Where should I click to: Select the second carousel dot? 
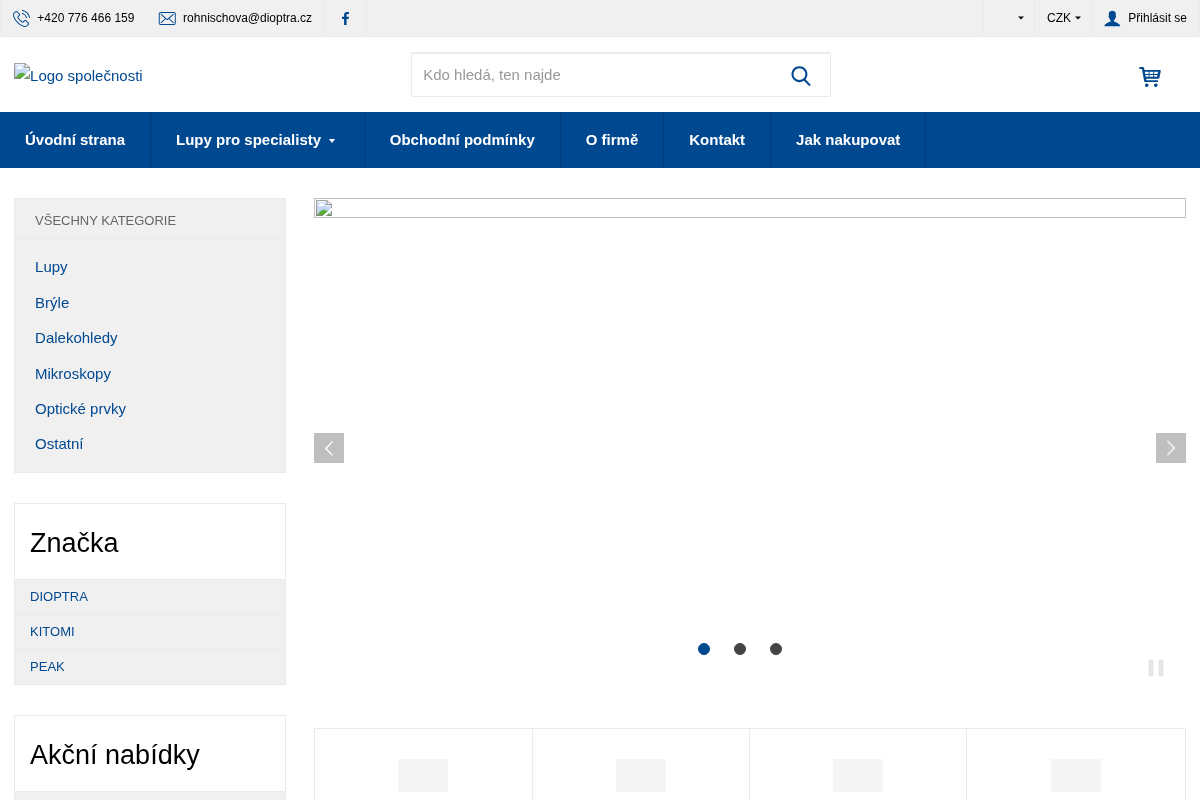[x=740, y=649]
